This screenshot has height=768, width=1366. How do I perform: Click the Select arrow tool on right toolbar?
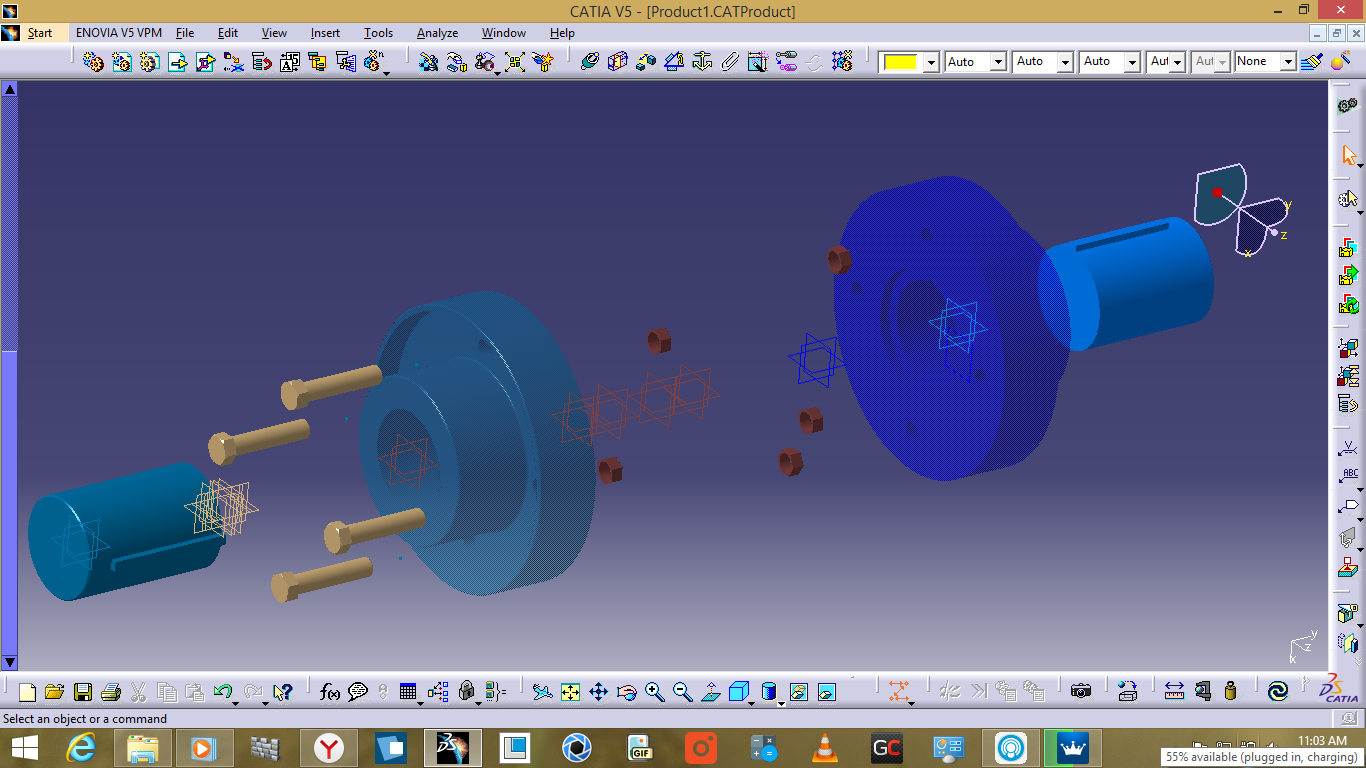click(1349, 155)
